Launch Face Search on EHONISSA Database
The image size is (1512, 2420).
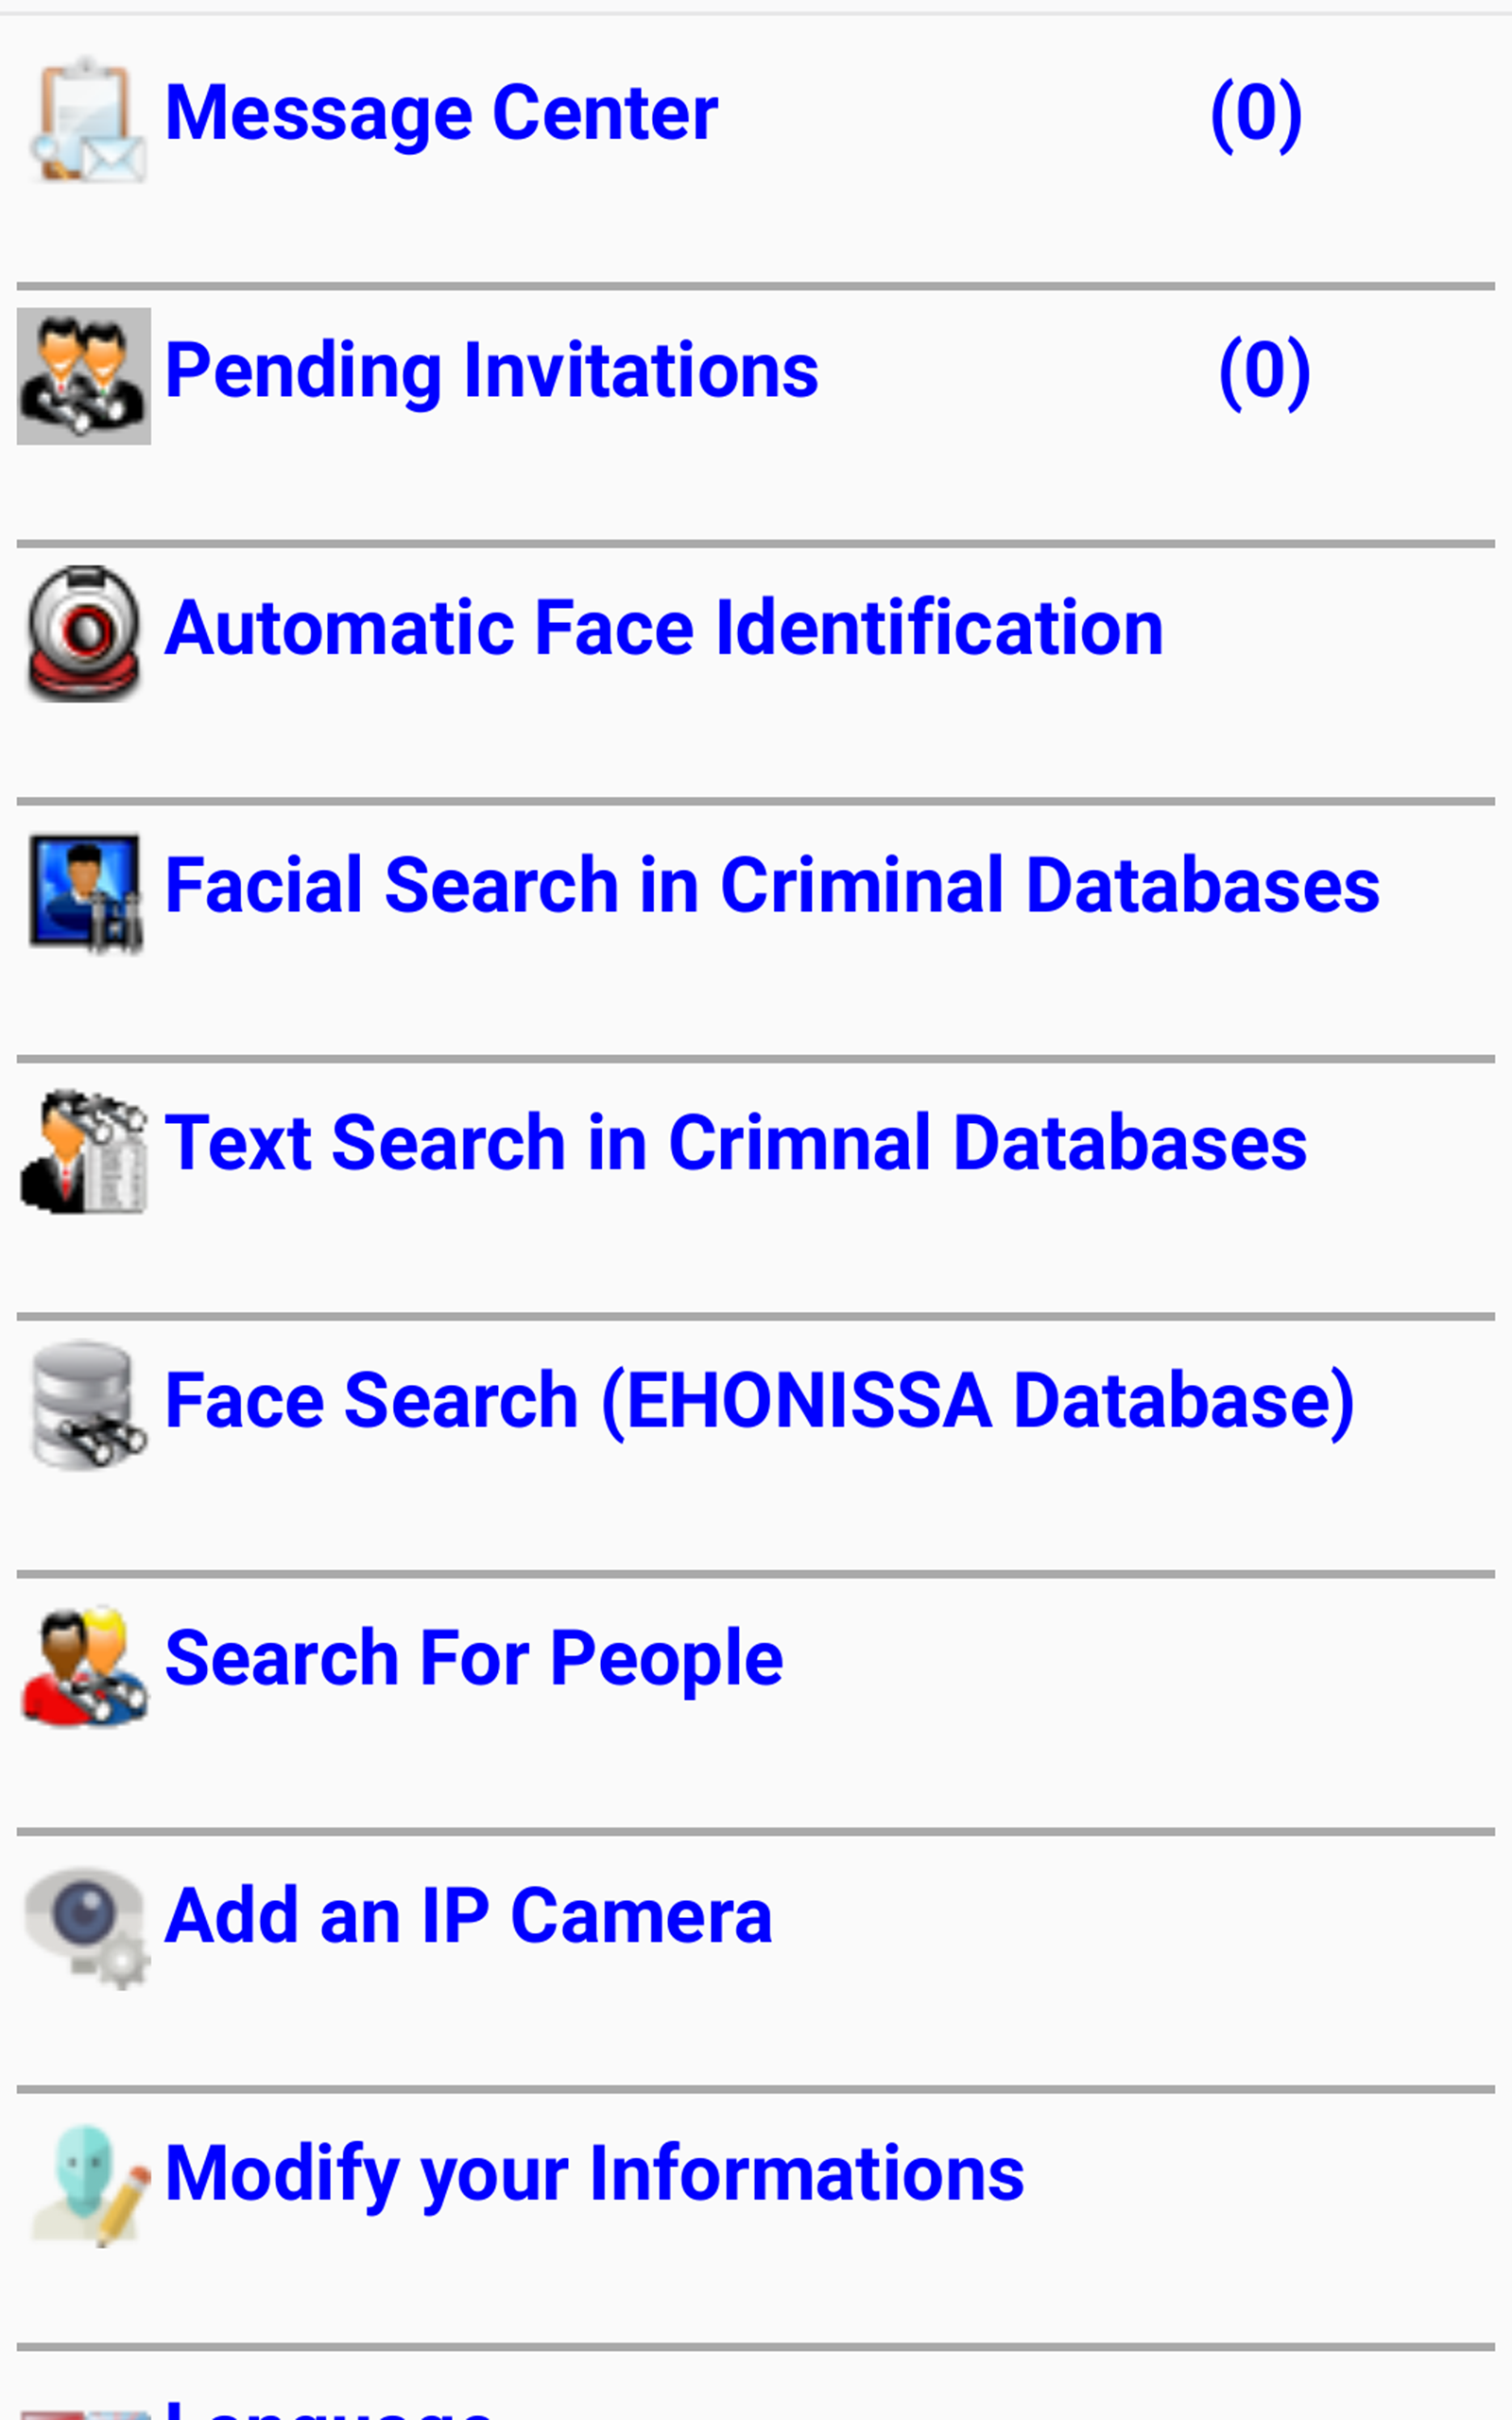[759, 1400]
